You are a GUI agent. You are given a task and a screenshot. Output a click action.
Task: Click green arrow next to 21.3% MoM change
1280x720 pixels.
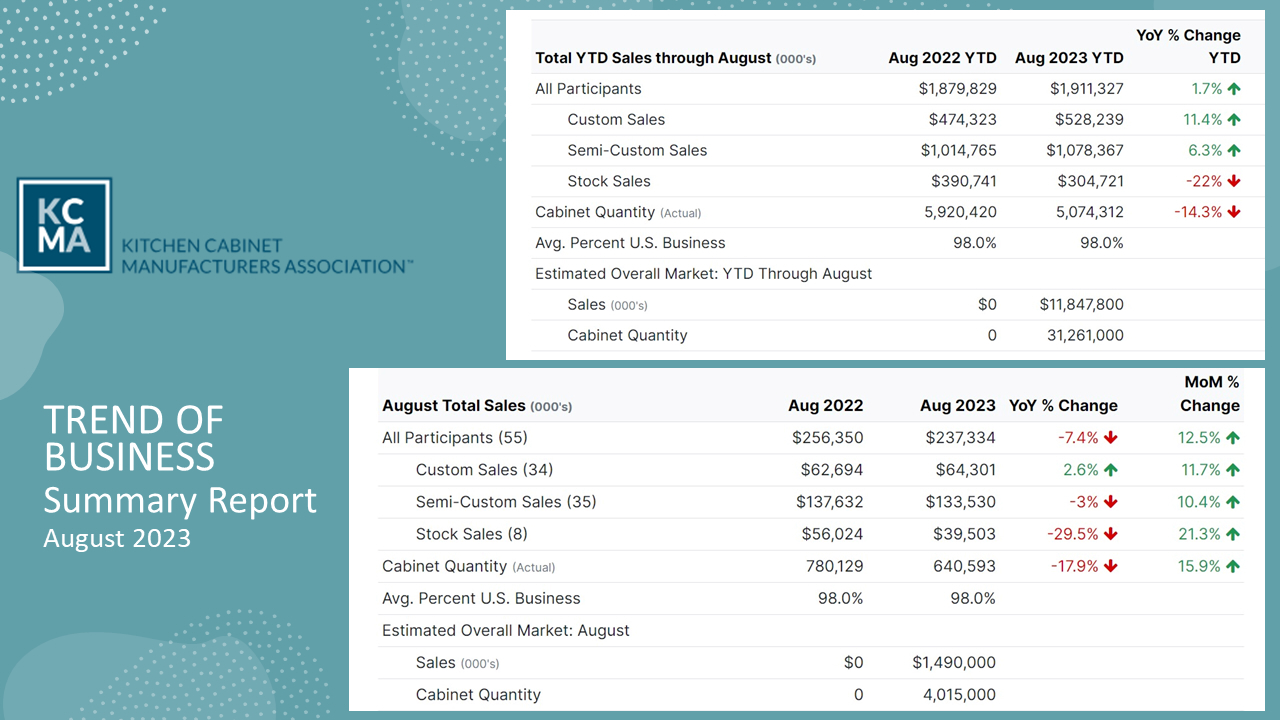[x=1233, y=534]
